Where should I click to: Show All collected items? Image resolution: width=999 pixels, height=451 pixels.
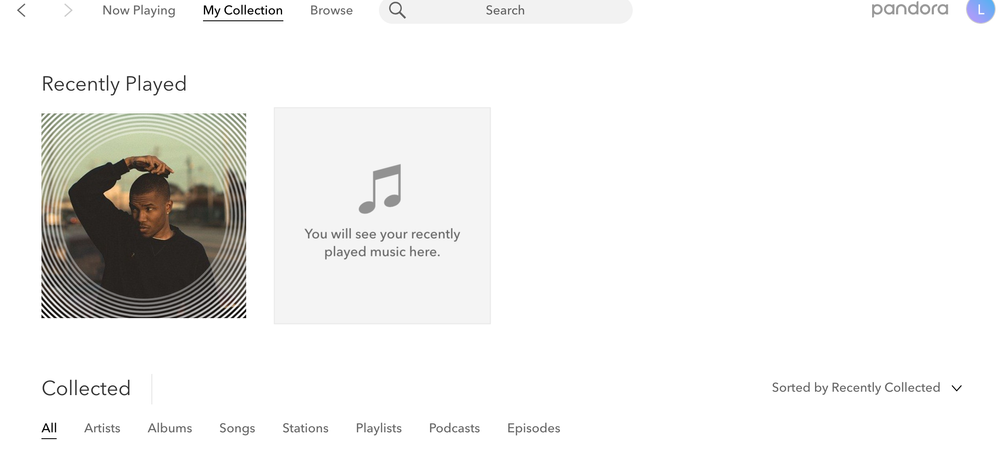(49, 428)
